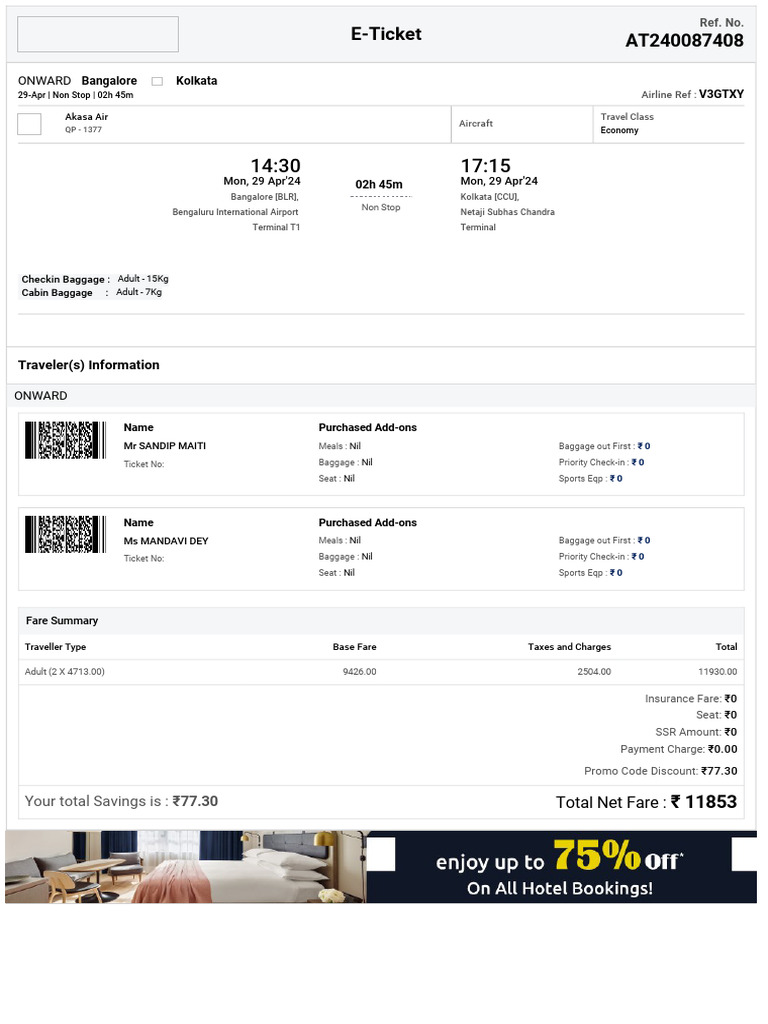Click the 14:30 departure time
The image size is (768, 1024).
click(275, 166)
